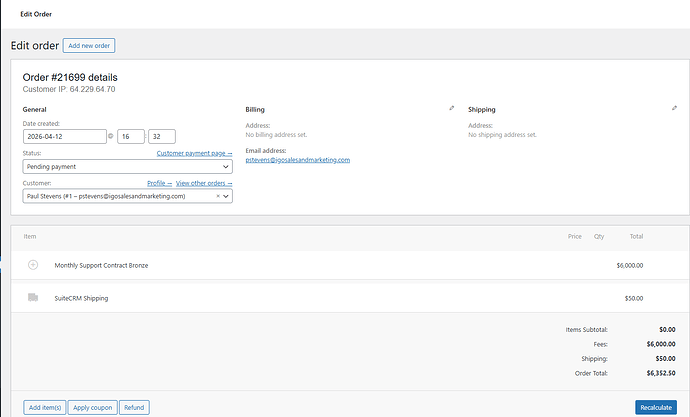This screenshot has height=417, width=690.
Task: Follow the View other orders link
Action: (x=204, y=183)
